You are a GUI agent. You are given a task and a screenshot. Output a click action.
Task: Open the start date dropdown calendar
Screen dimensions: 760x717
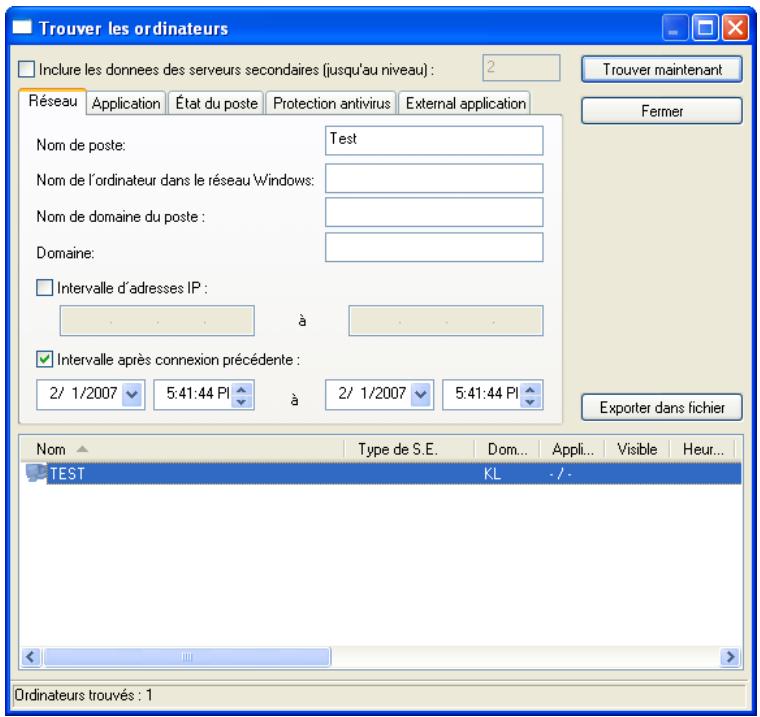(132, 394)
